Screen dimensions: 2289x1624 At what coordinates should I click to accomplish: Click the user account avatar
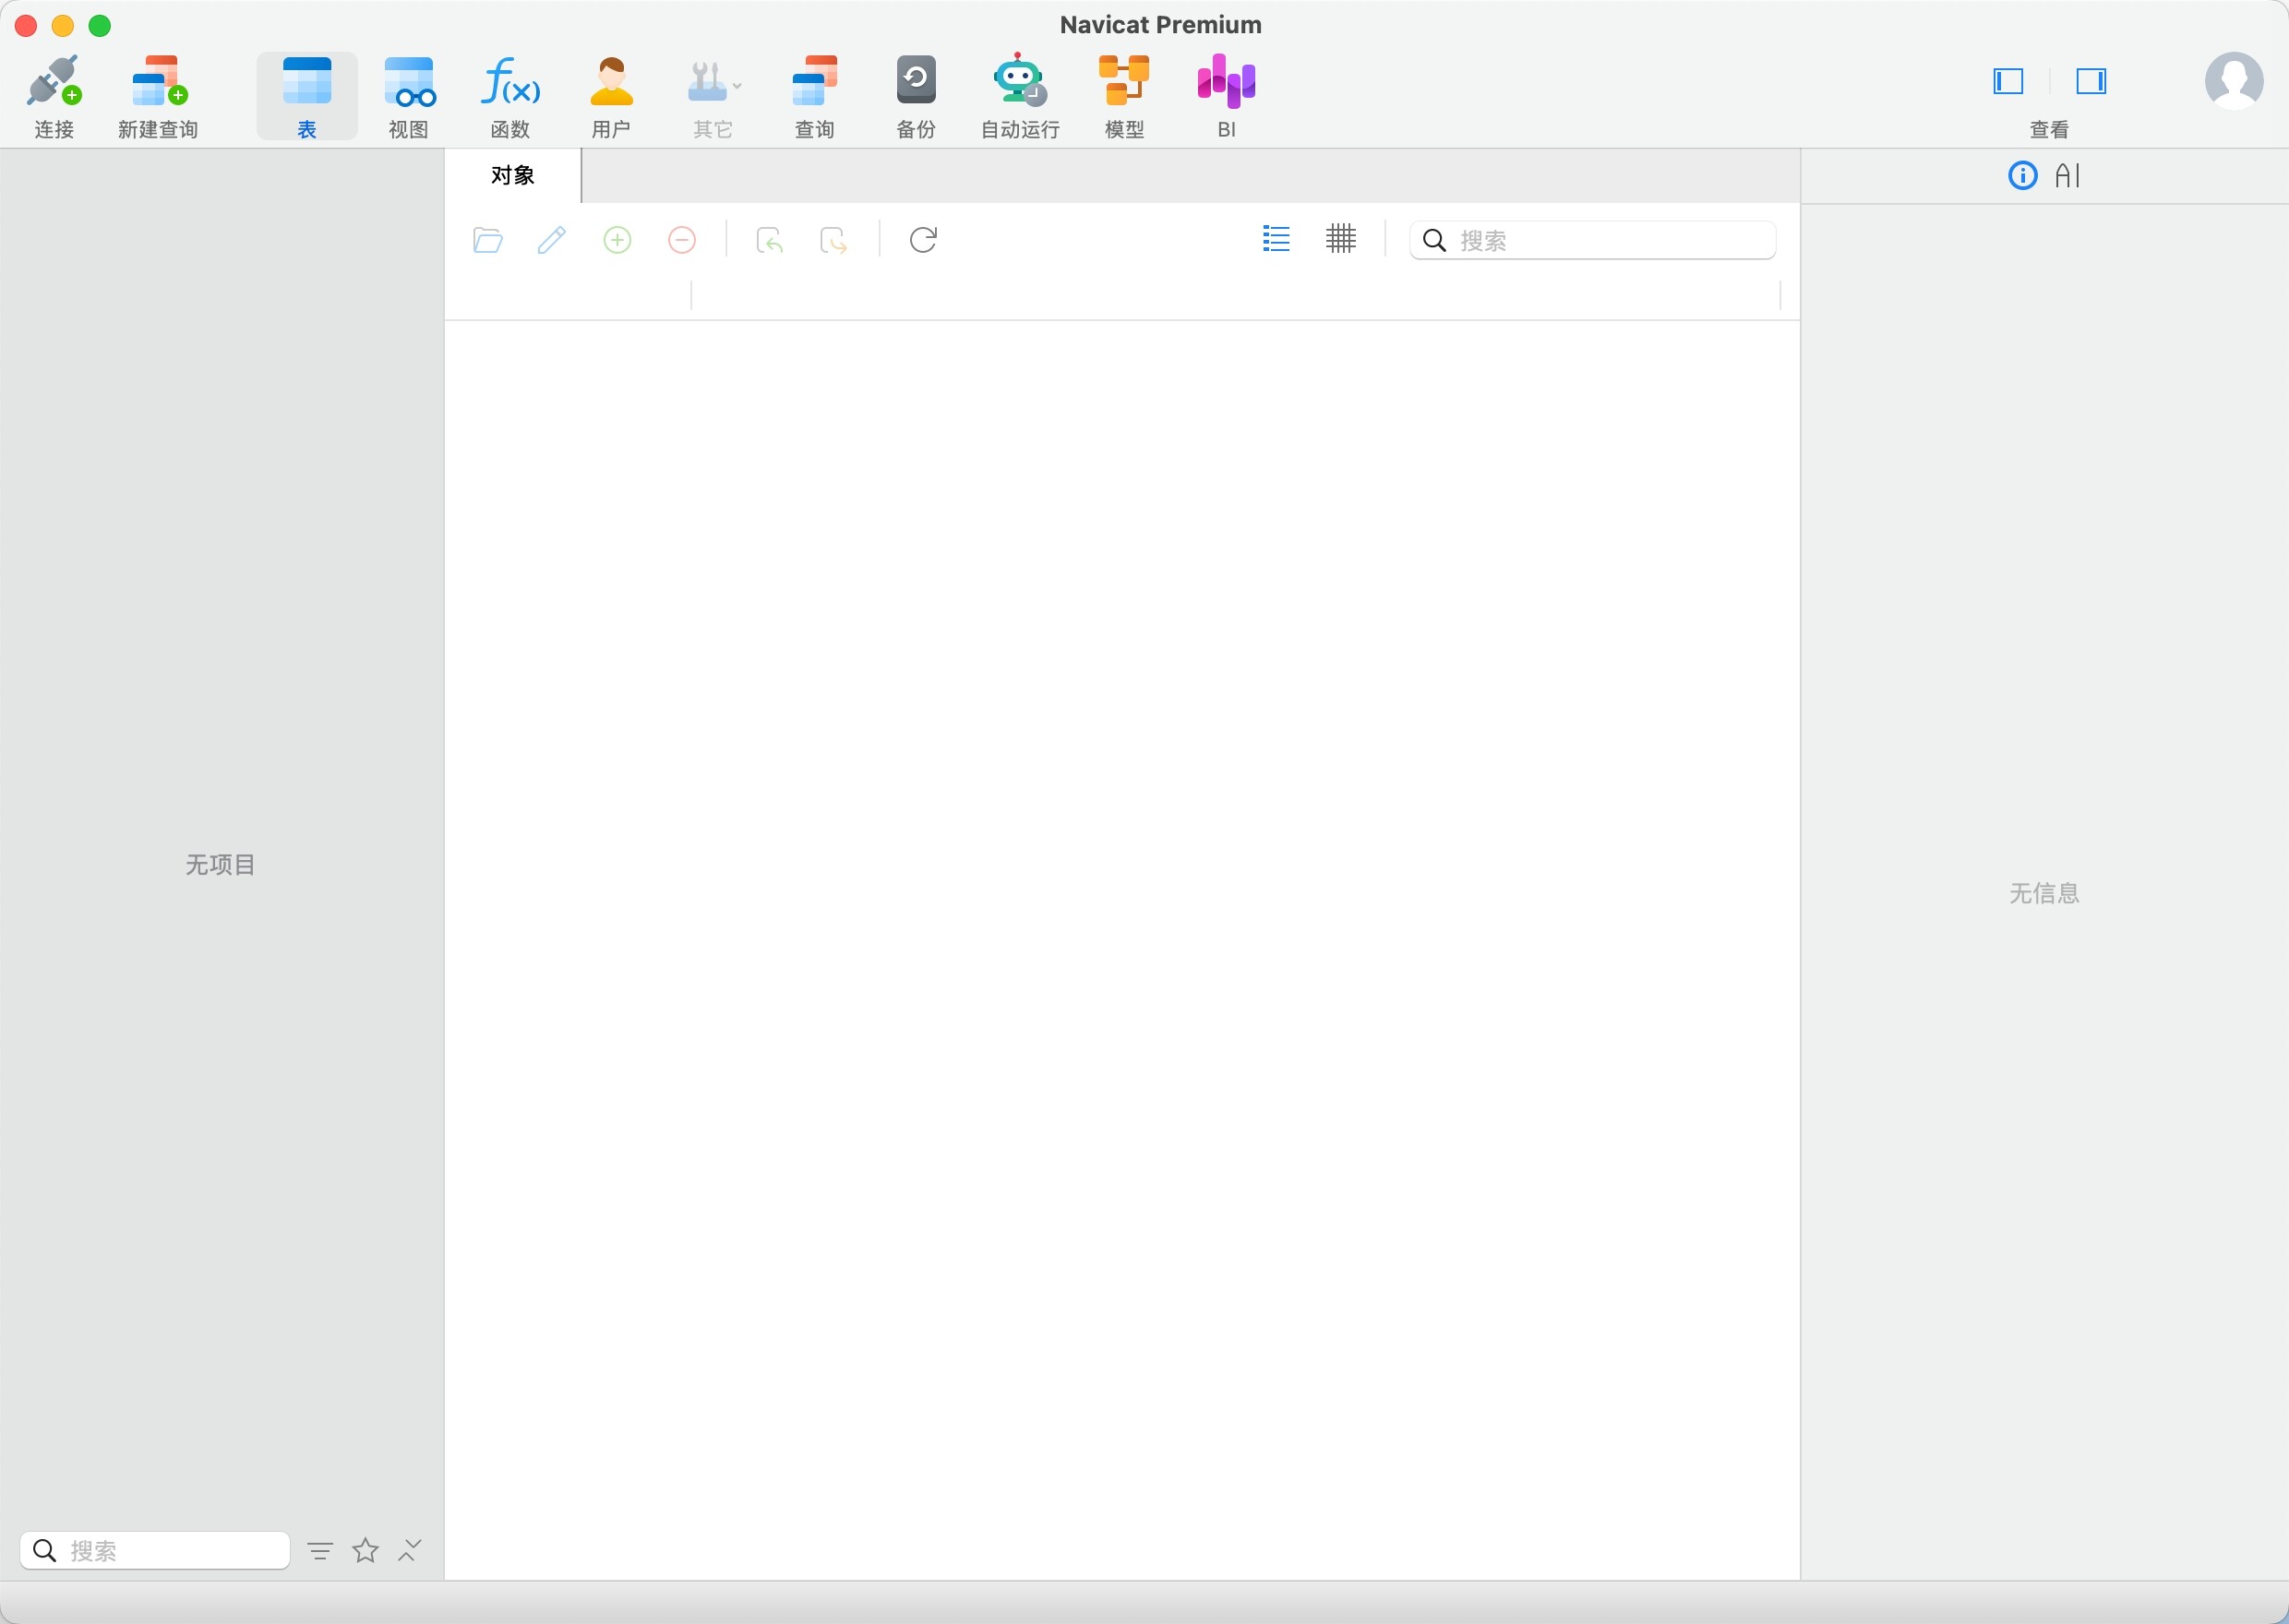pos(2234,81)
